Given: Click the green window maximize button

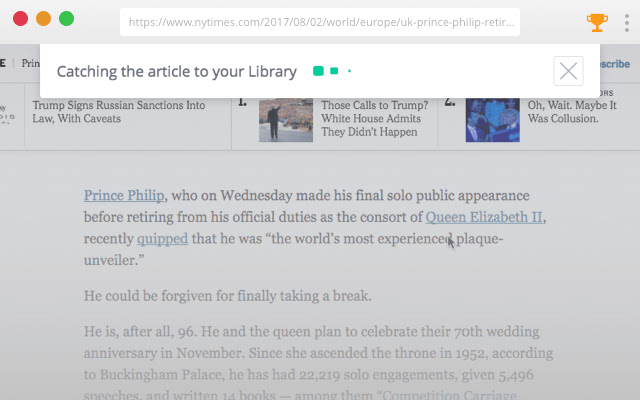Looking at the screenshot, I should tap(67, 19).
